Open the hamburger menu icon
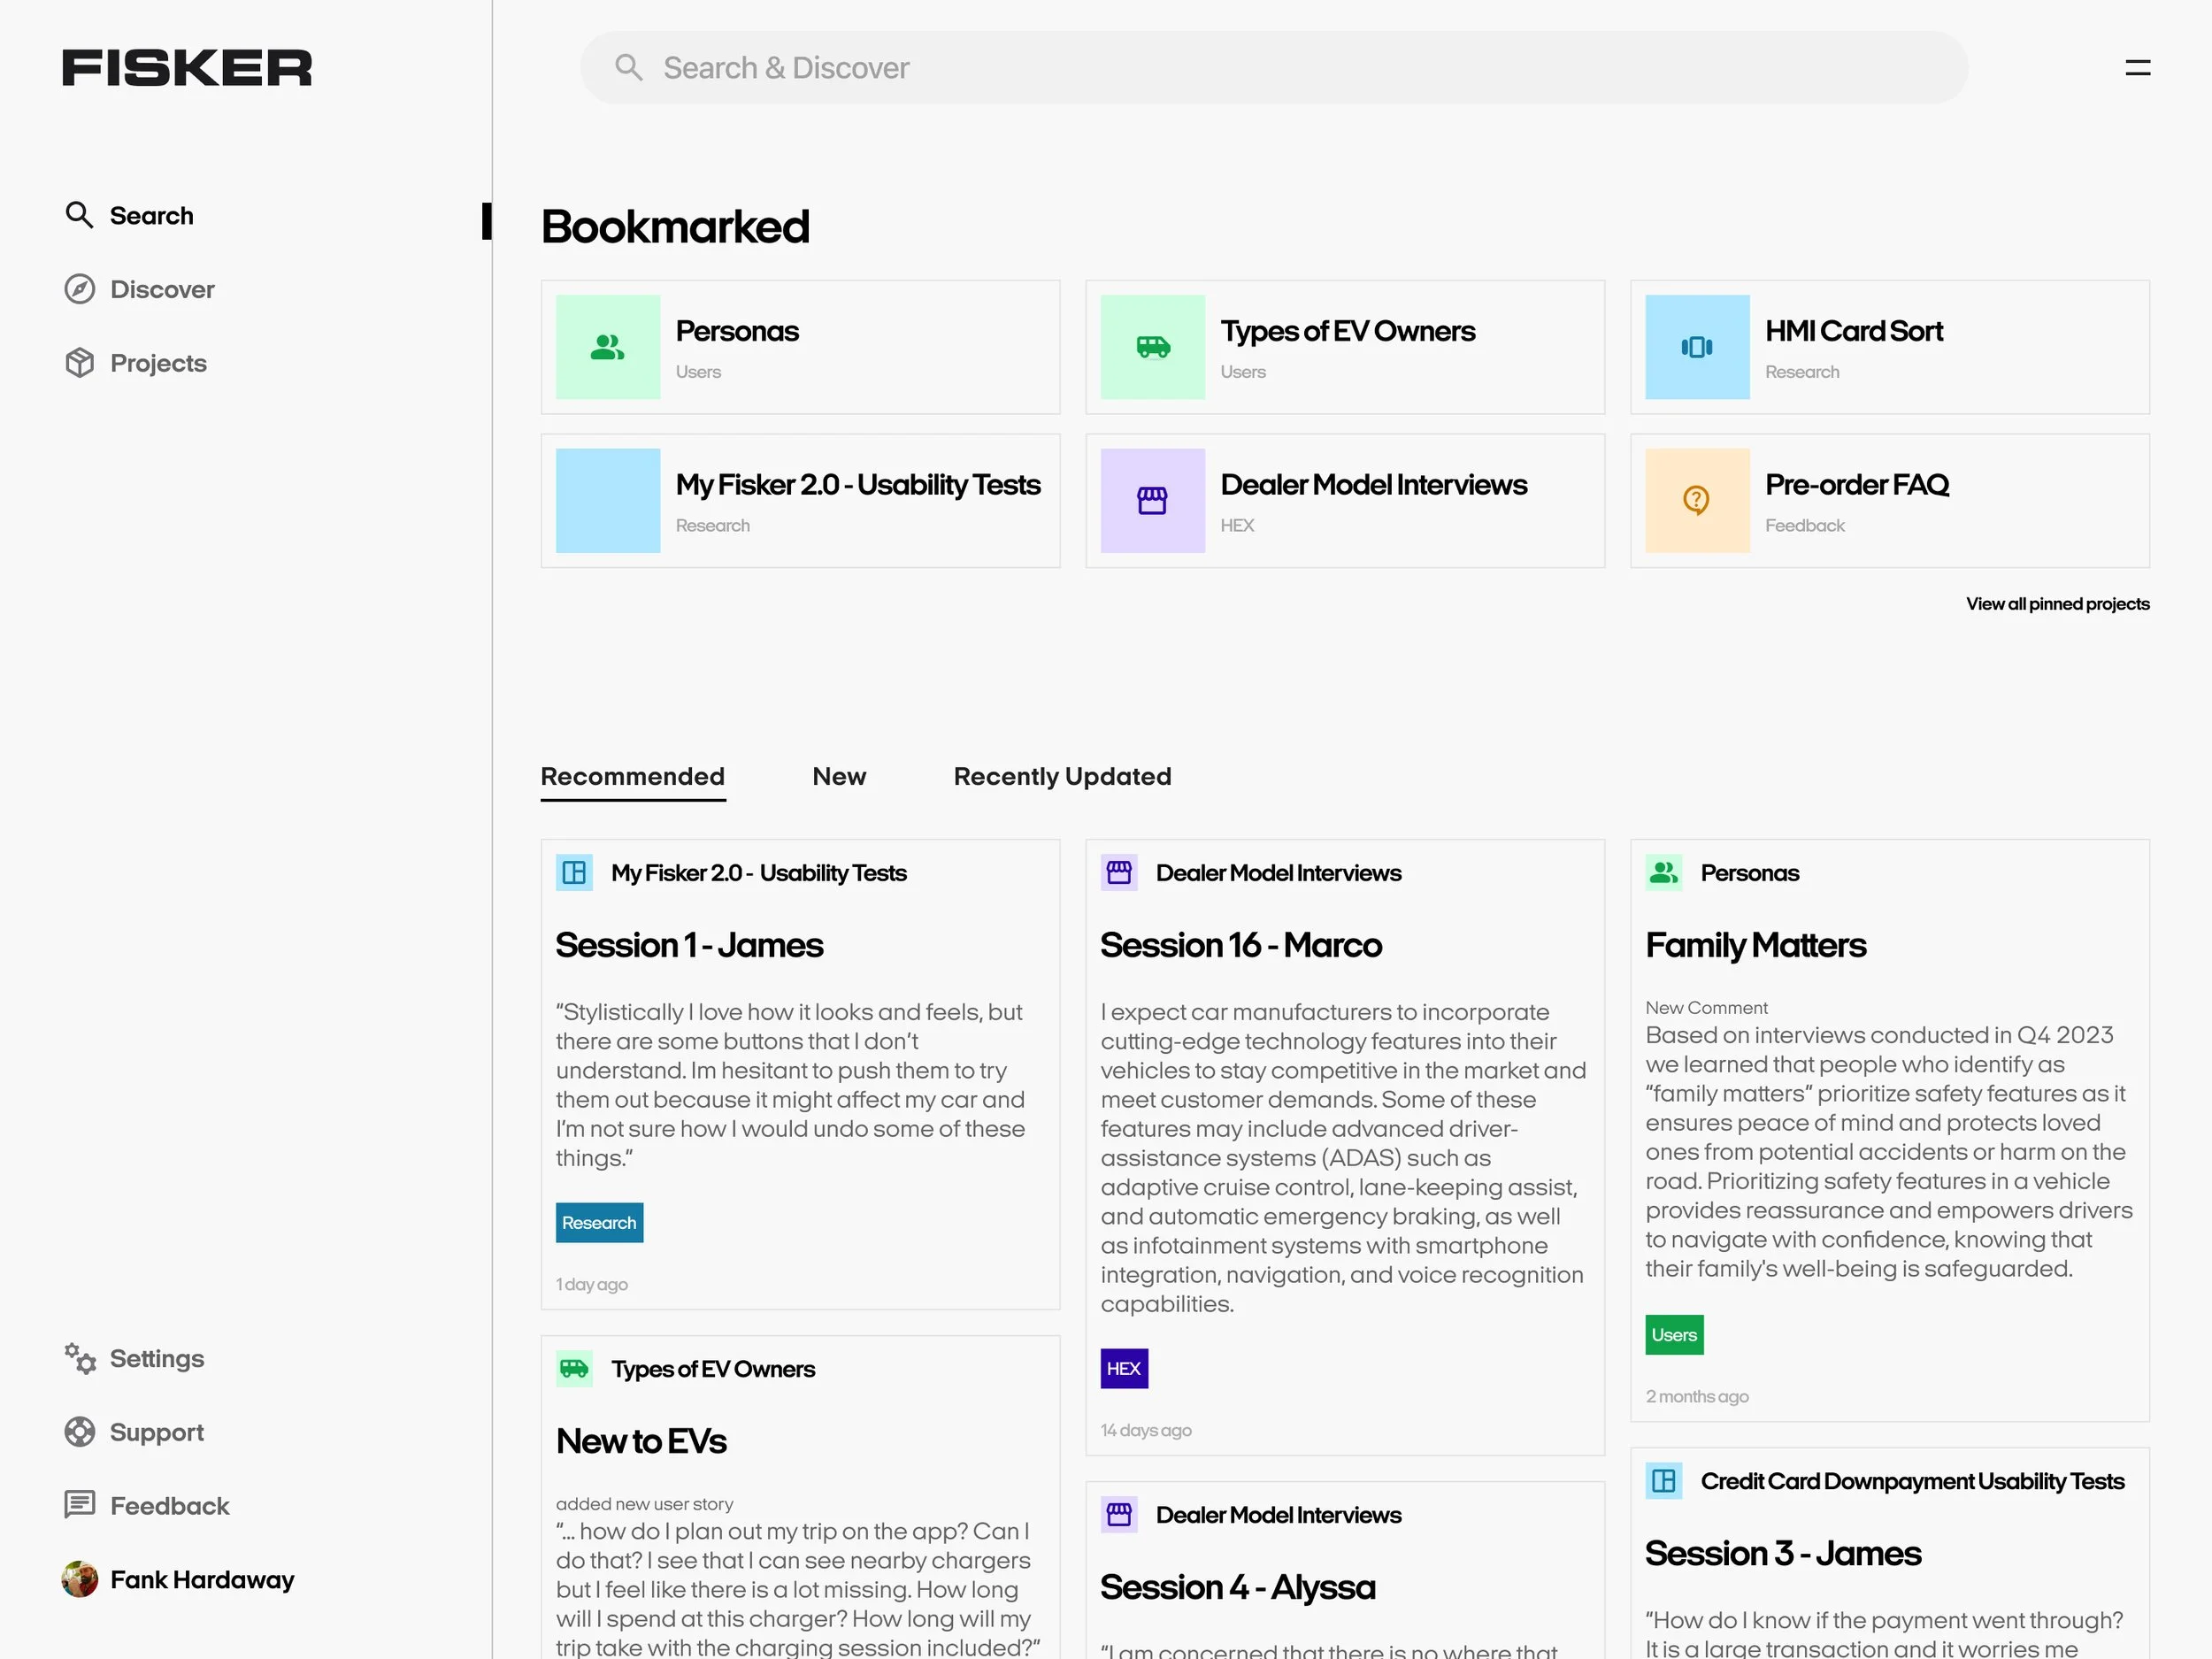This screenshot has width=2212, height=1659. tap(2137, 68)
